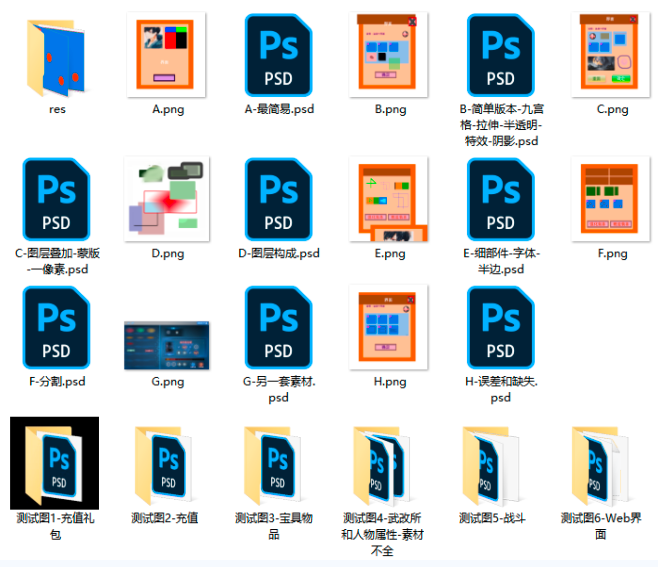Click the 'A.png' file name label

point(168,110)
